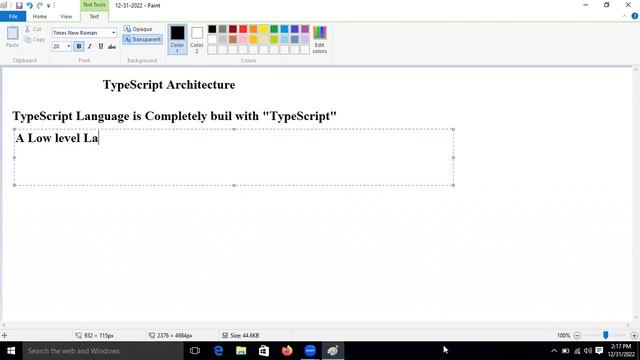Open the Times New Roman font dropdown
The image size is (640, 360).
coord(113,33)
